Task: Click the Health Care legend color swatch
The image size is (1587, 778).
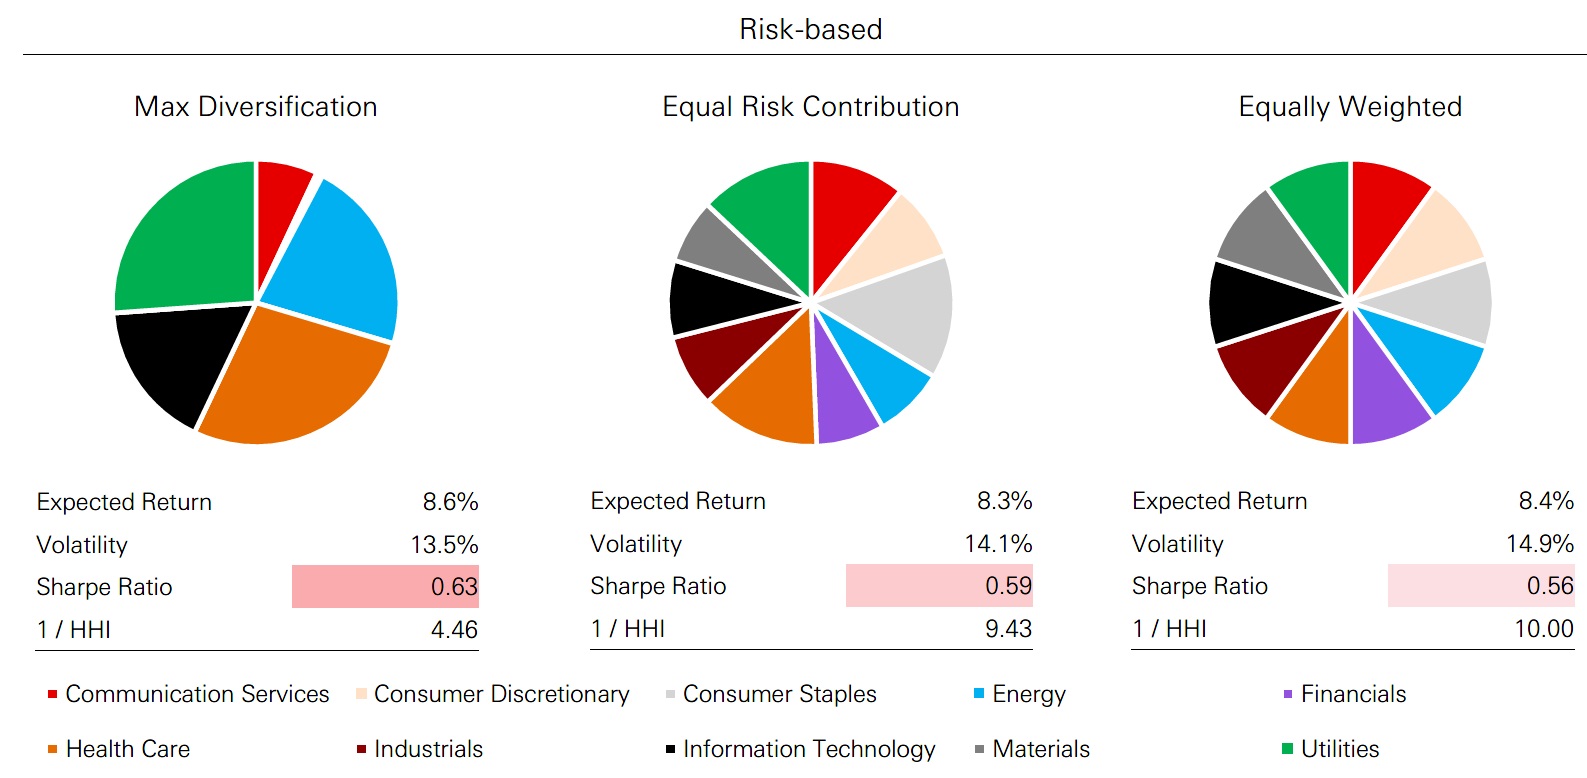Action: (x=52, y=749)
